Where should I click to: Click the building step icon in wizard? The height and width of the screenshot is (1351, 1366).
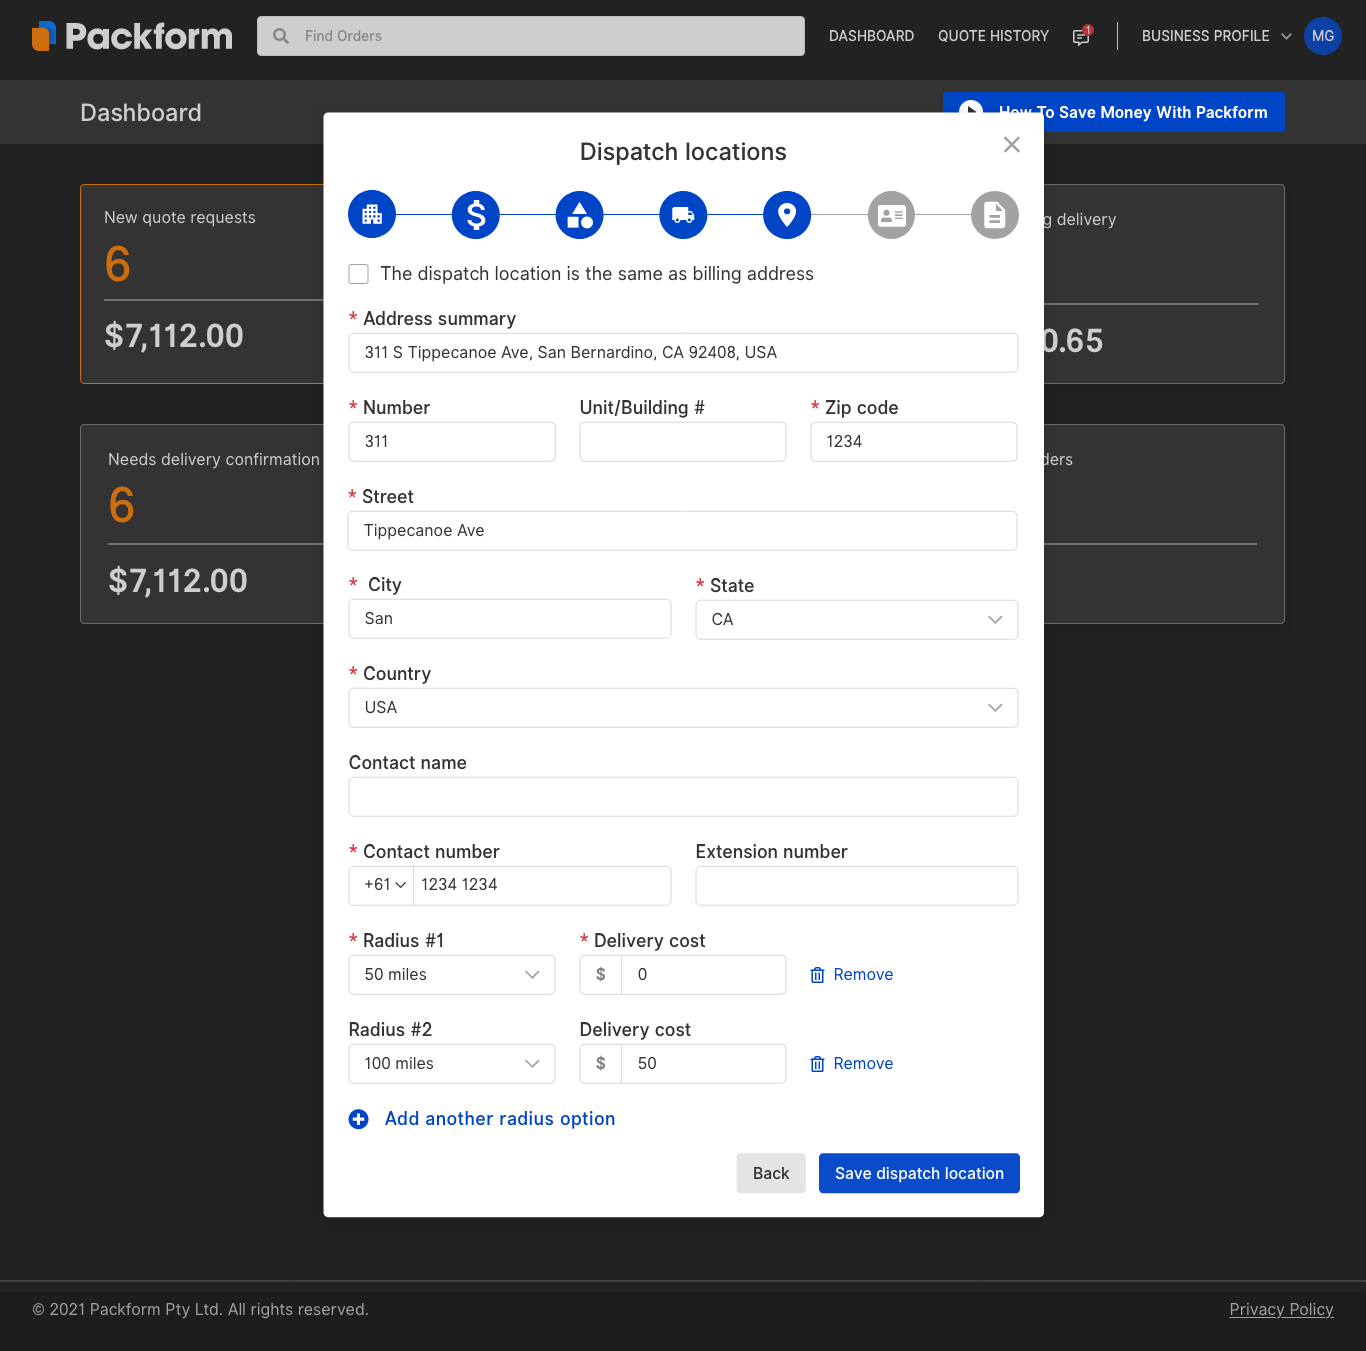point(372,215)
